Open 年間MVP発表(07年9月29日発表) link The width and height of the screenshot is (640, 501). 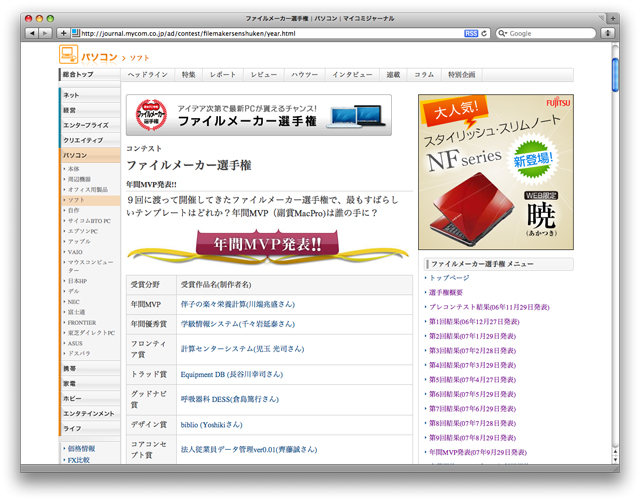click(x=478, y=452)
